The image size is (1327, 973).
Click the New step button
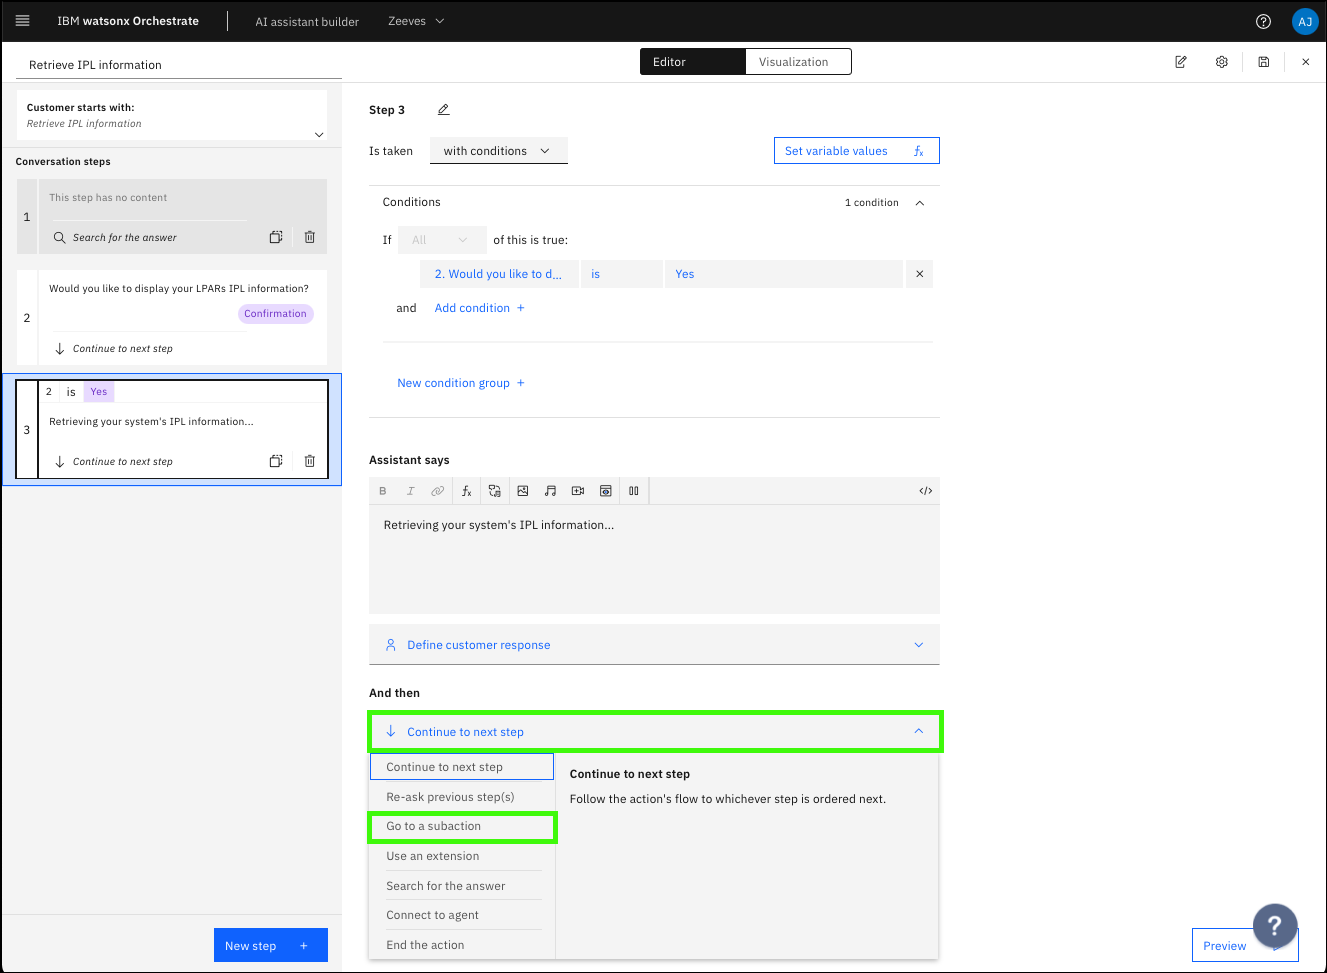(x=270, y=946)
